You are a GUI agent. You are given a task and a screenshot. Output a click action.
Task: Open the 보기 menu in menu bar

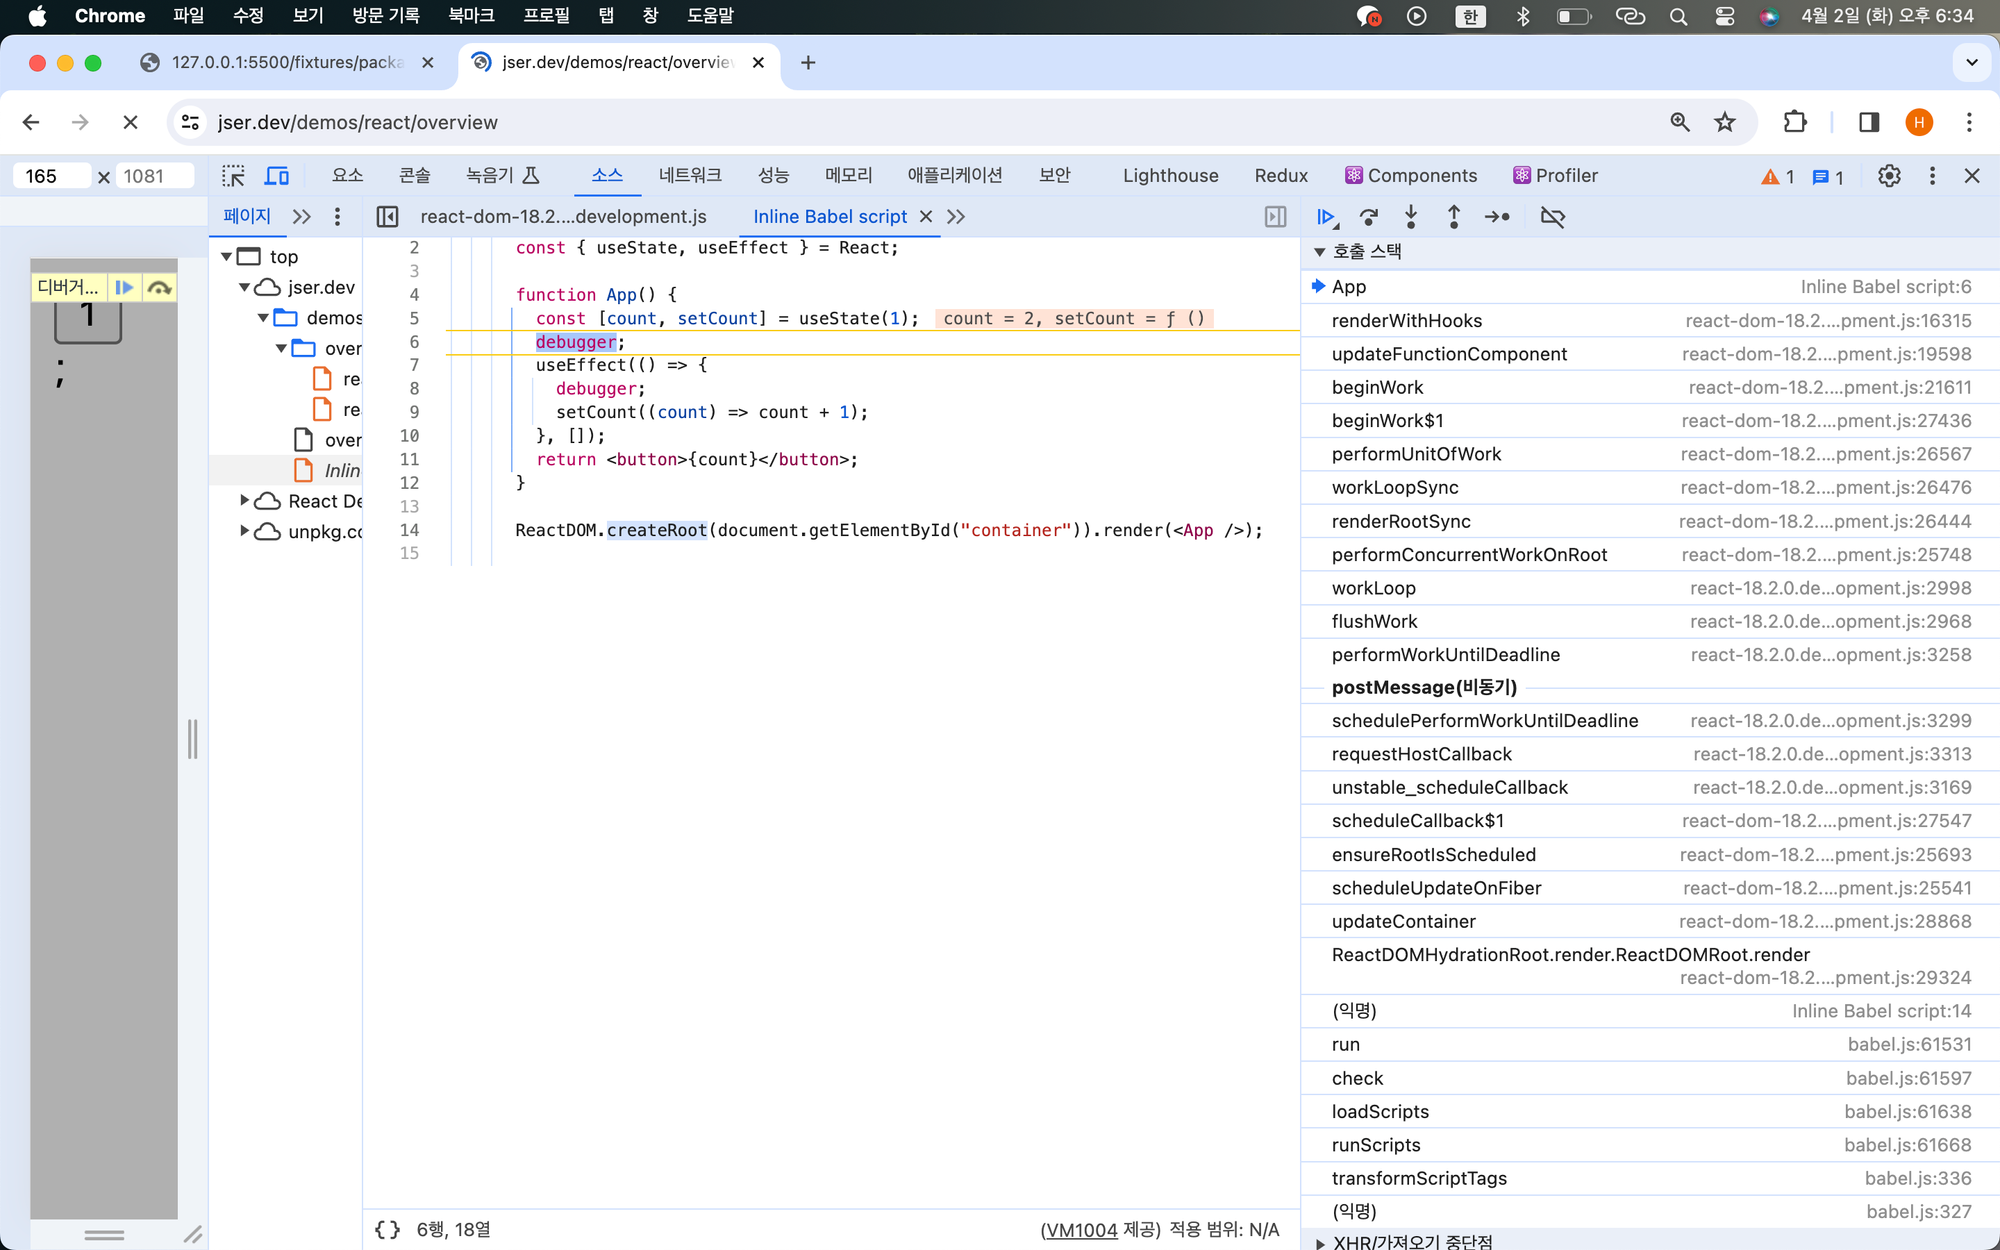308,16
